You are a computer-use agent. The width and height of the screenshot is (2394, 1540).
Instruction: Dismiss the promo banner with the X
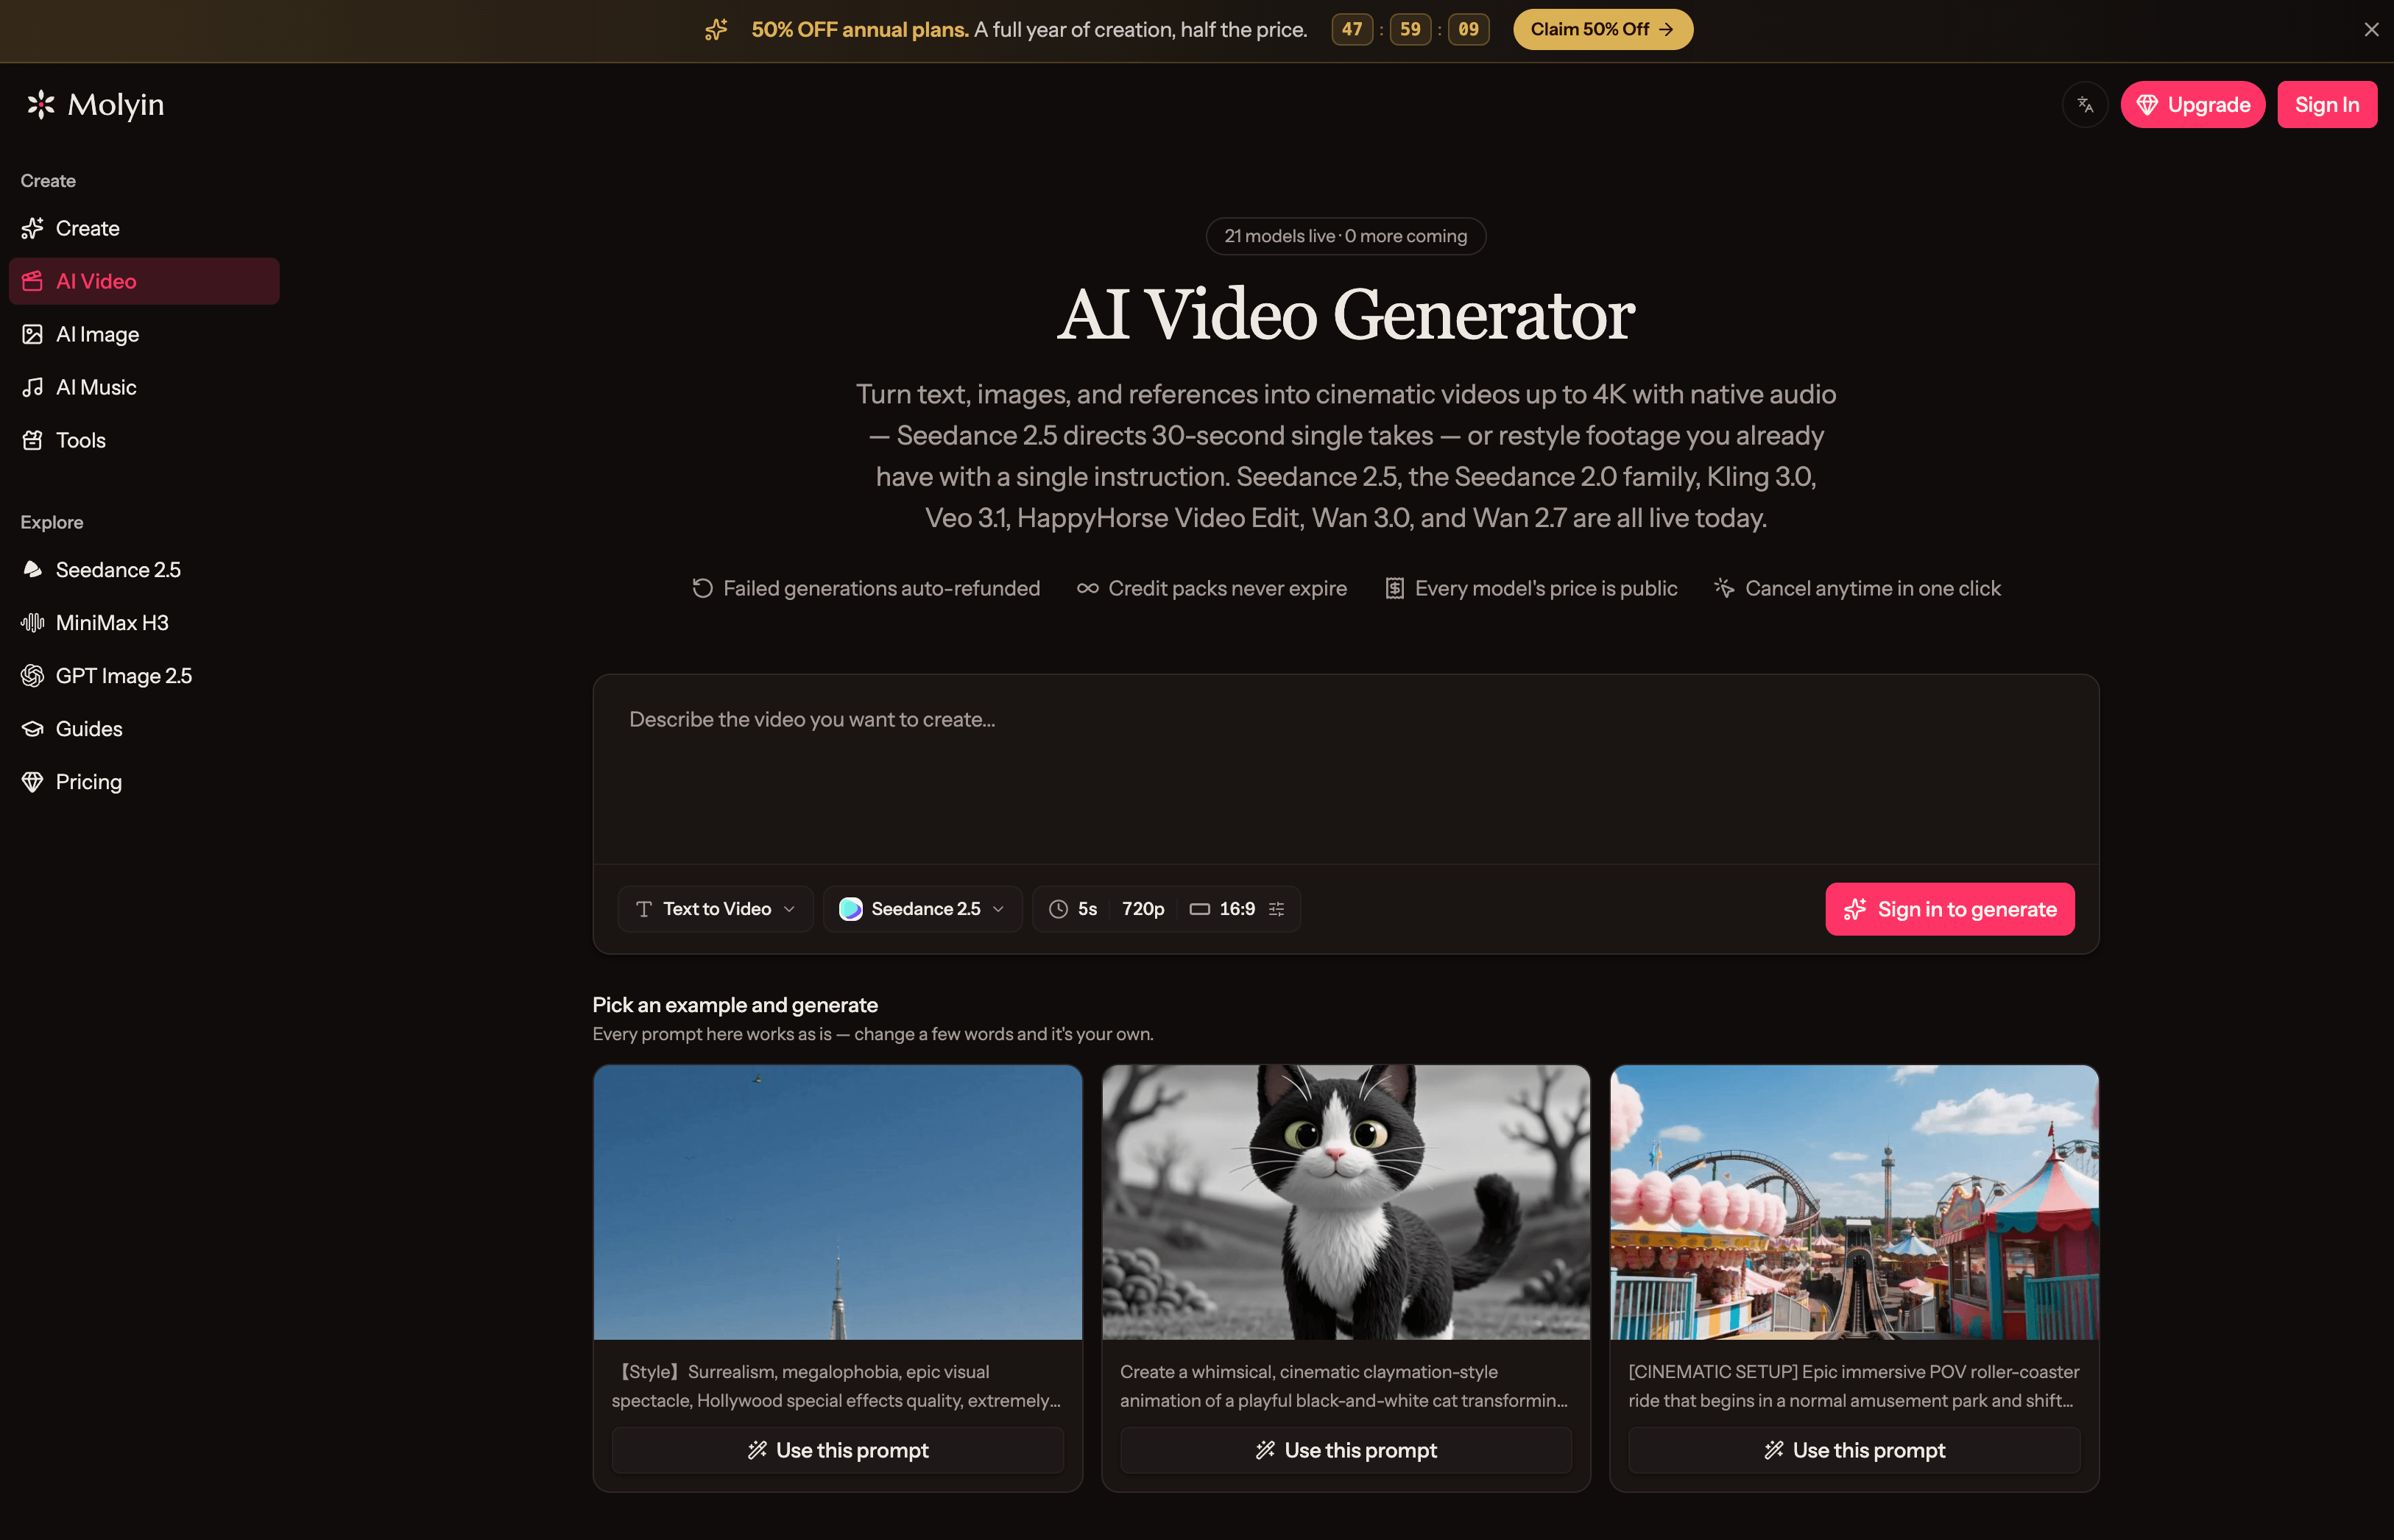coord(2371,29)
